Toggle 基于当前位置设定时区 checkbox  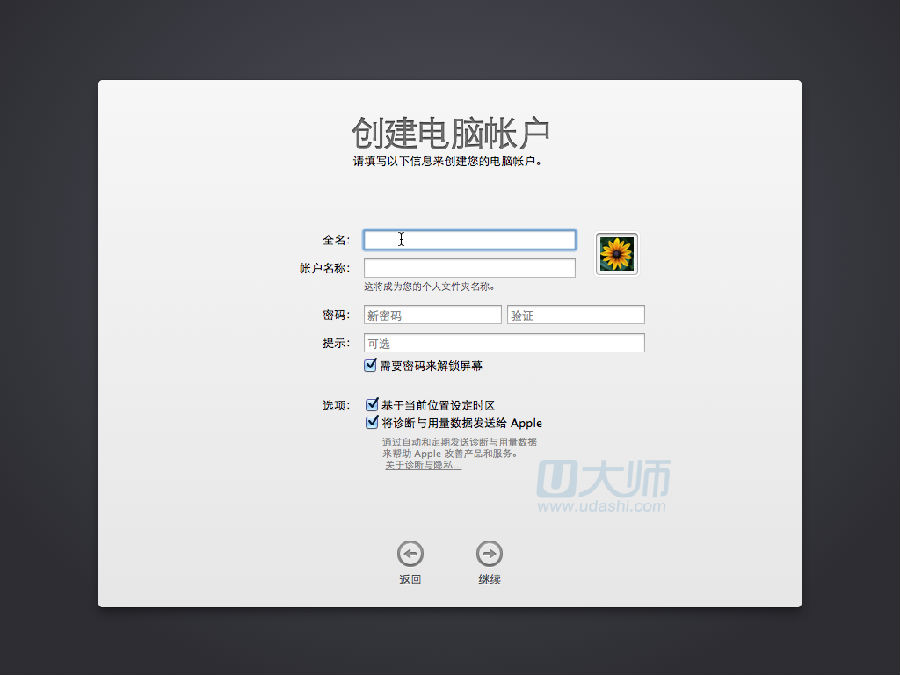point(371,405)
